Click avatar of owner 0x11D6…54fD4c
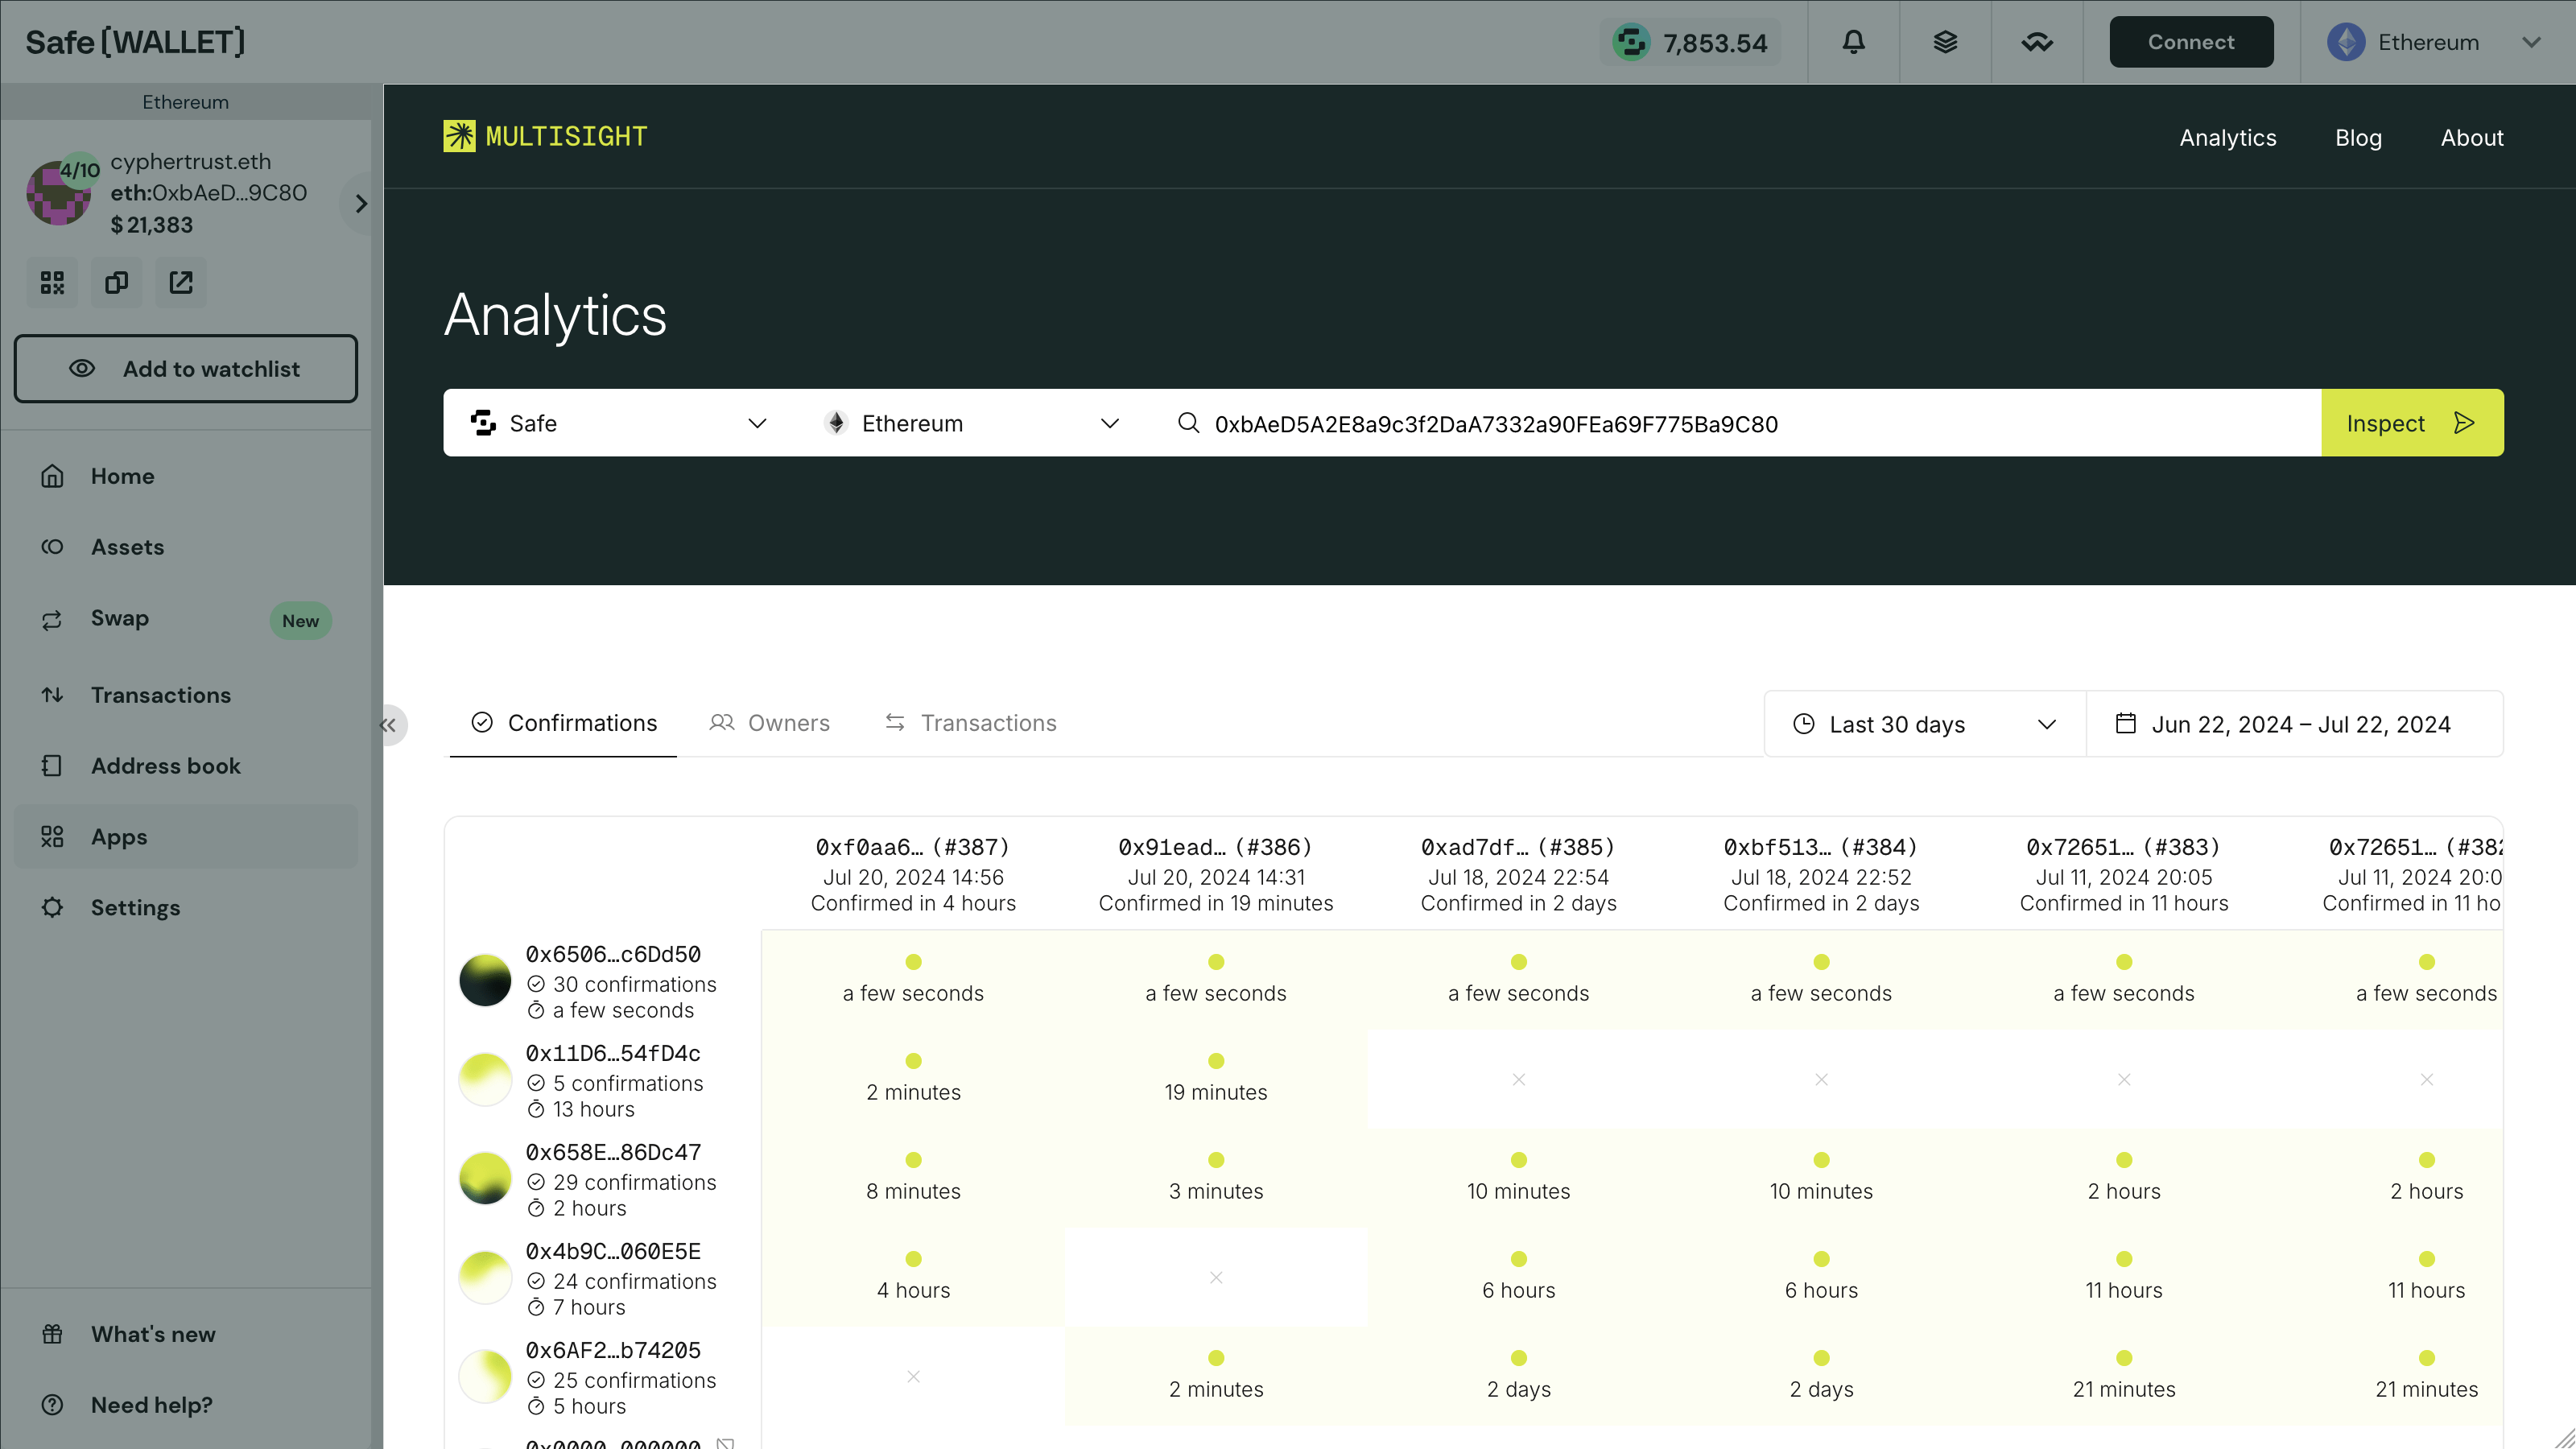 pyautogui.click(x=485, y=1079)
